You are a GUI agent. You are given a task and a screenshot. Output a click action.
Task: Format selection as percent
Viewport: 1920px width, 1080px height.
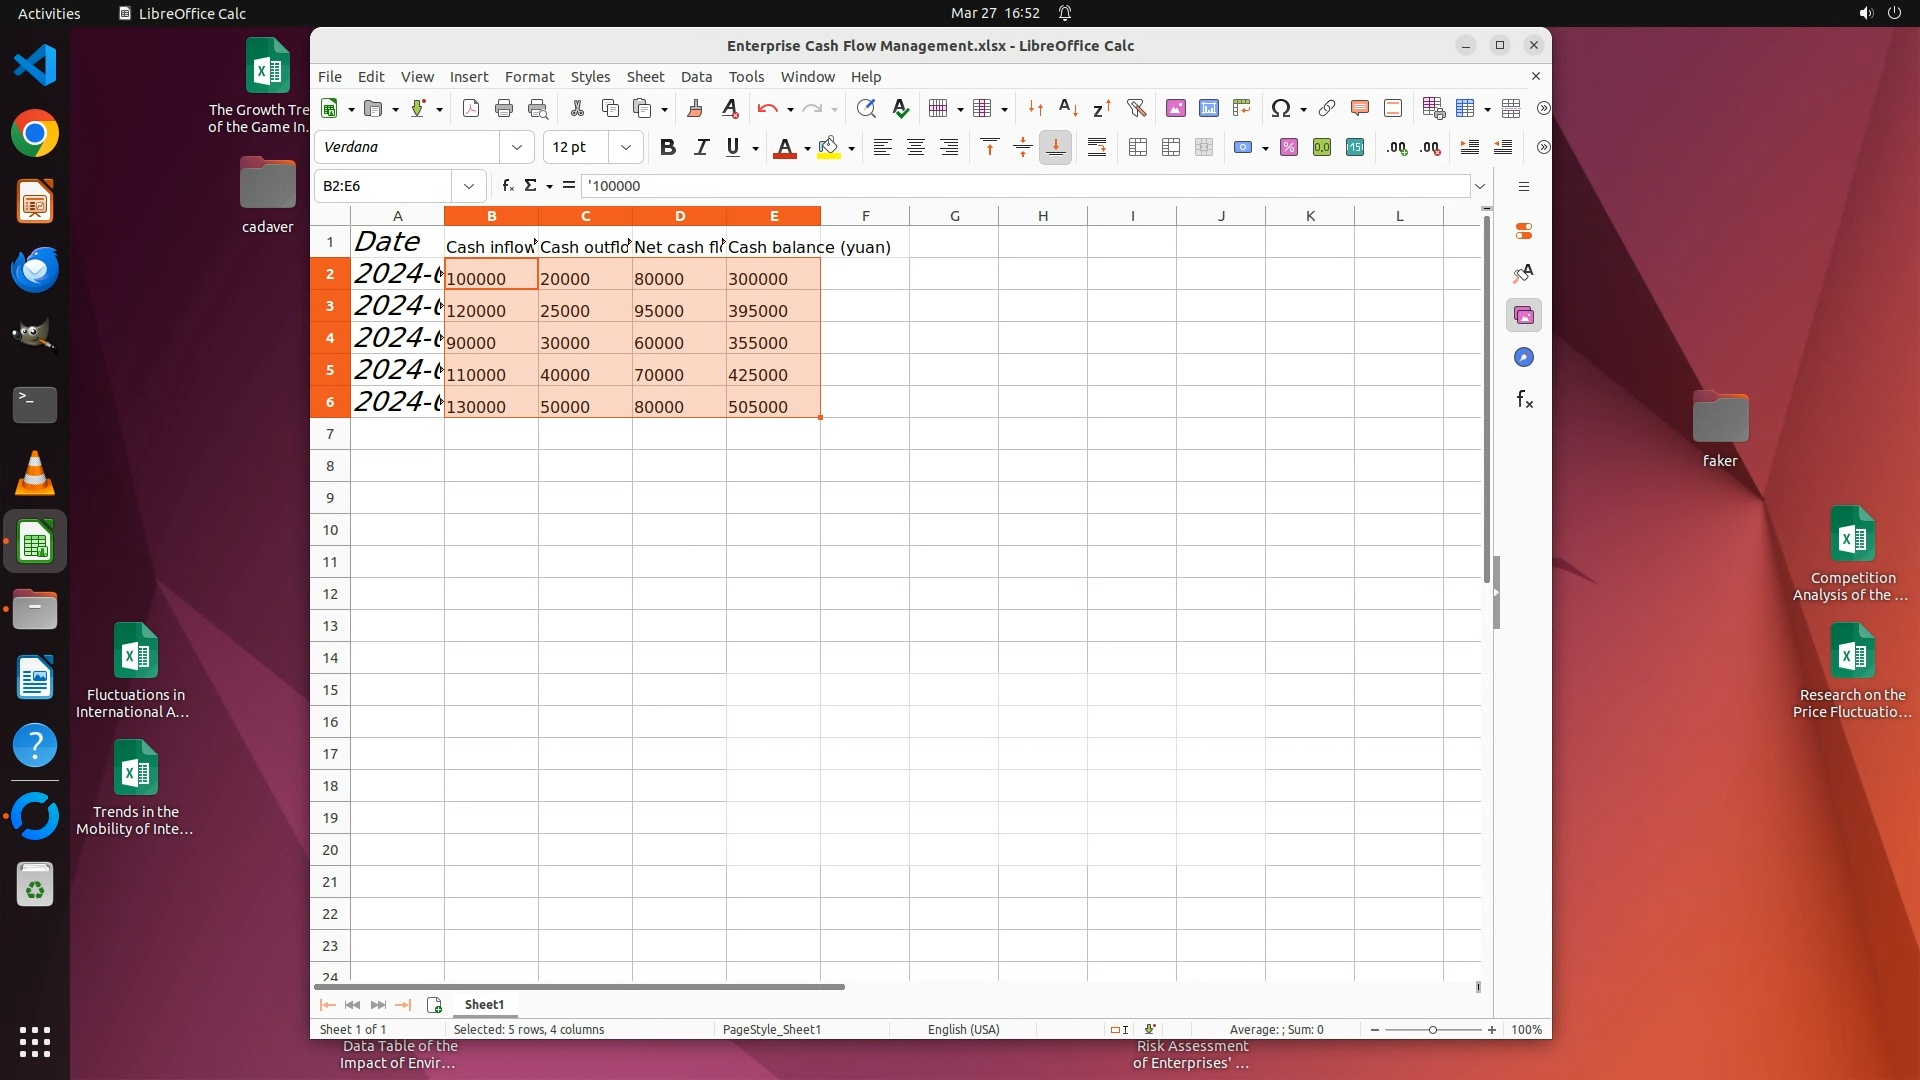tap(1289, 148)
